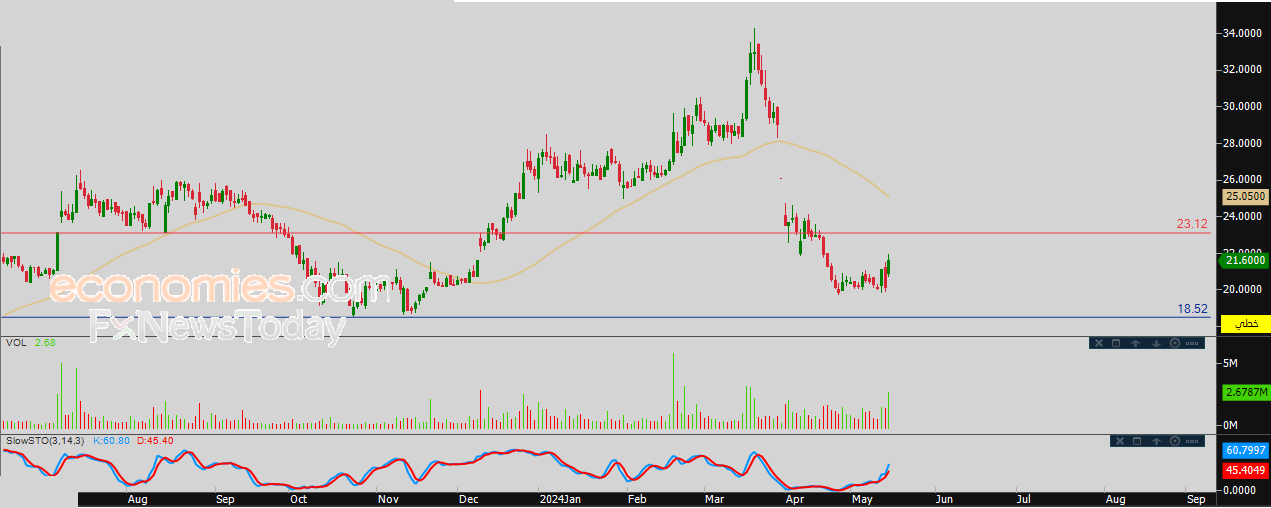Close the SlowSTO indicator panel
The width and height of the screenshot is (1271, 508).
(1120, 441)
